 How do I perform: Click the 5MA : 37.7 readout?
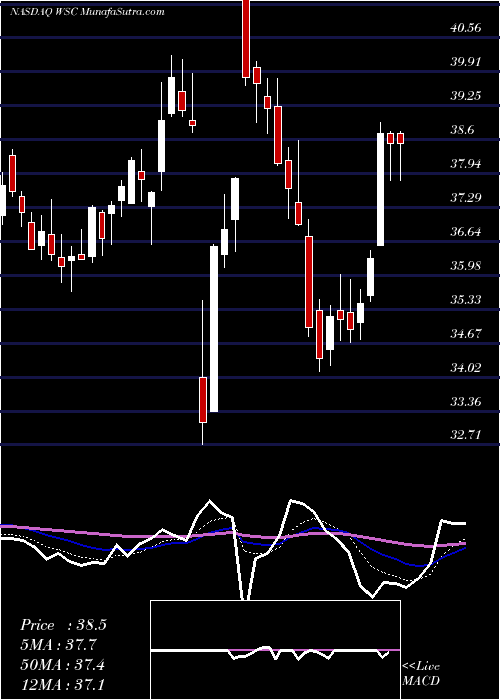[58, 645]
